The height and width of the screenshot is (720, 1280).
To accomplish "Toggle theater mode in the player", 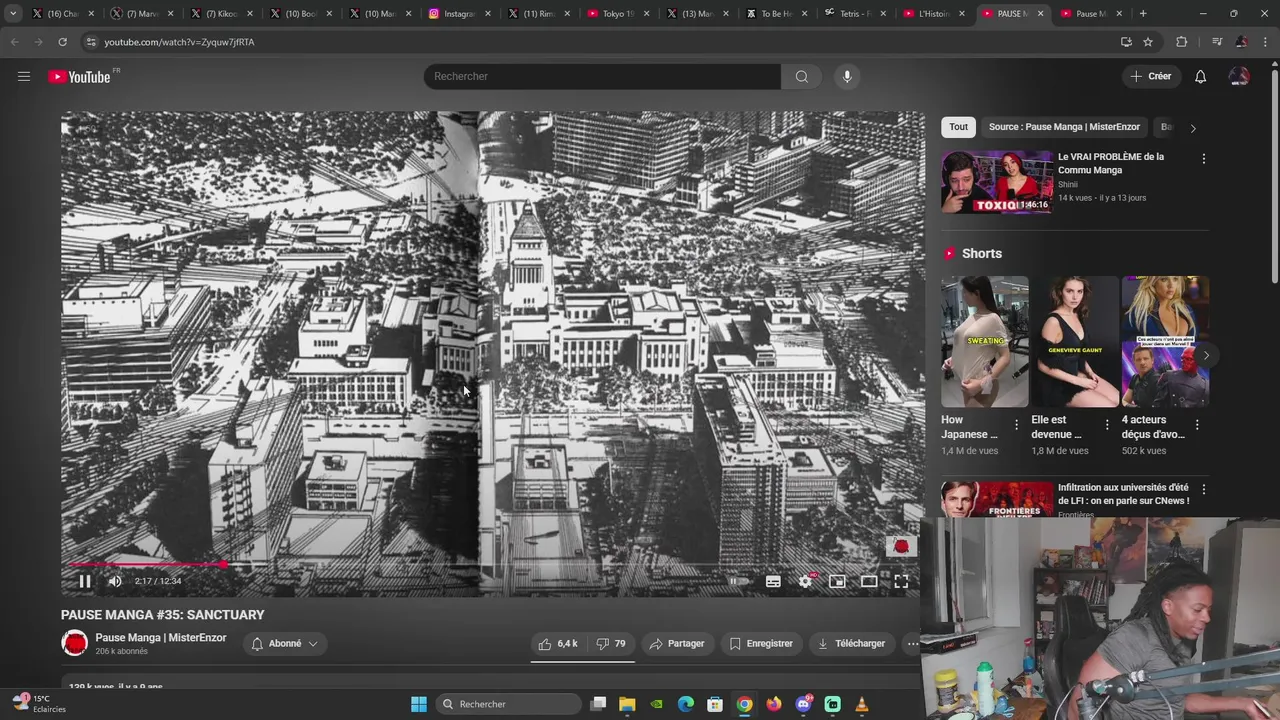I will pos(869,581).
